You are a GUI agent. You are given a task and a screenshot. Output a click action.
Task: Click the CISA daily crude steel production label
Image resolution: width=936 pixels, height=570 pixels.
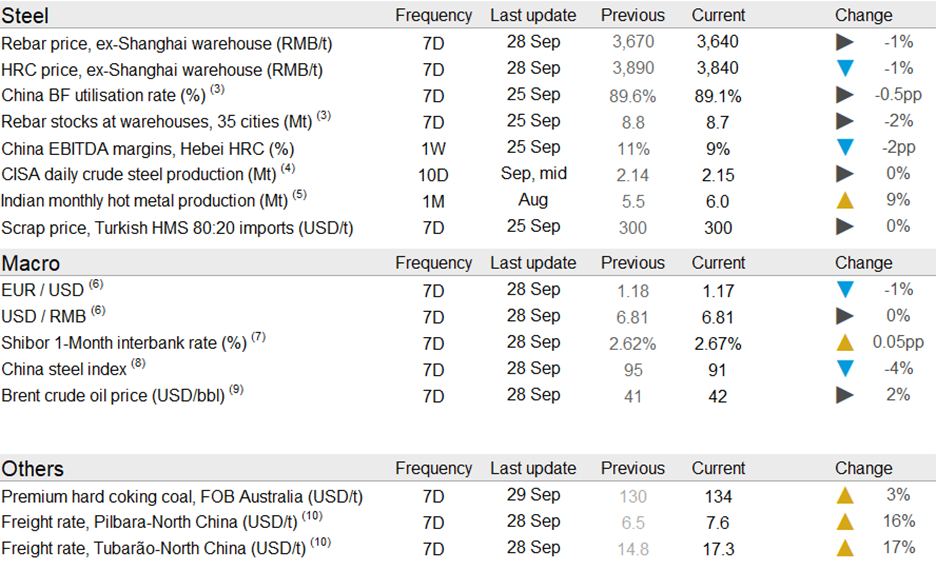click(x=139, y=174)
